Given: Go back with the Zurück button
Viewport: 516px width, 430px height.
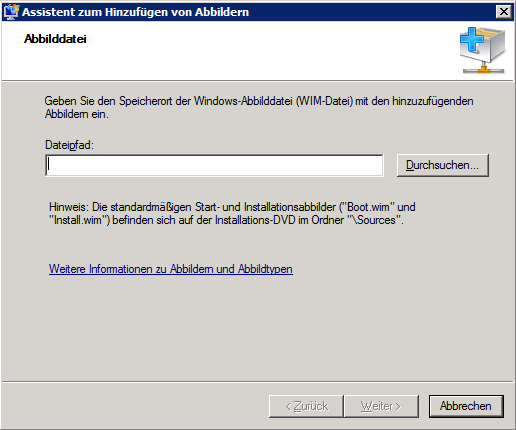Looking at the screenshot, I should click(306, 406).
